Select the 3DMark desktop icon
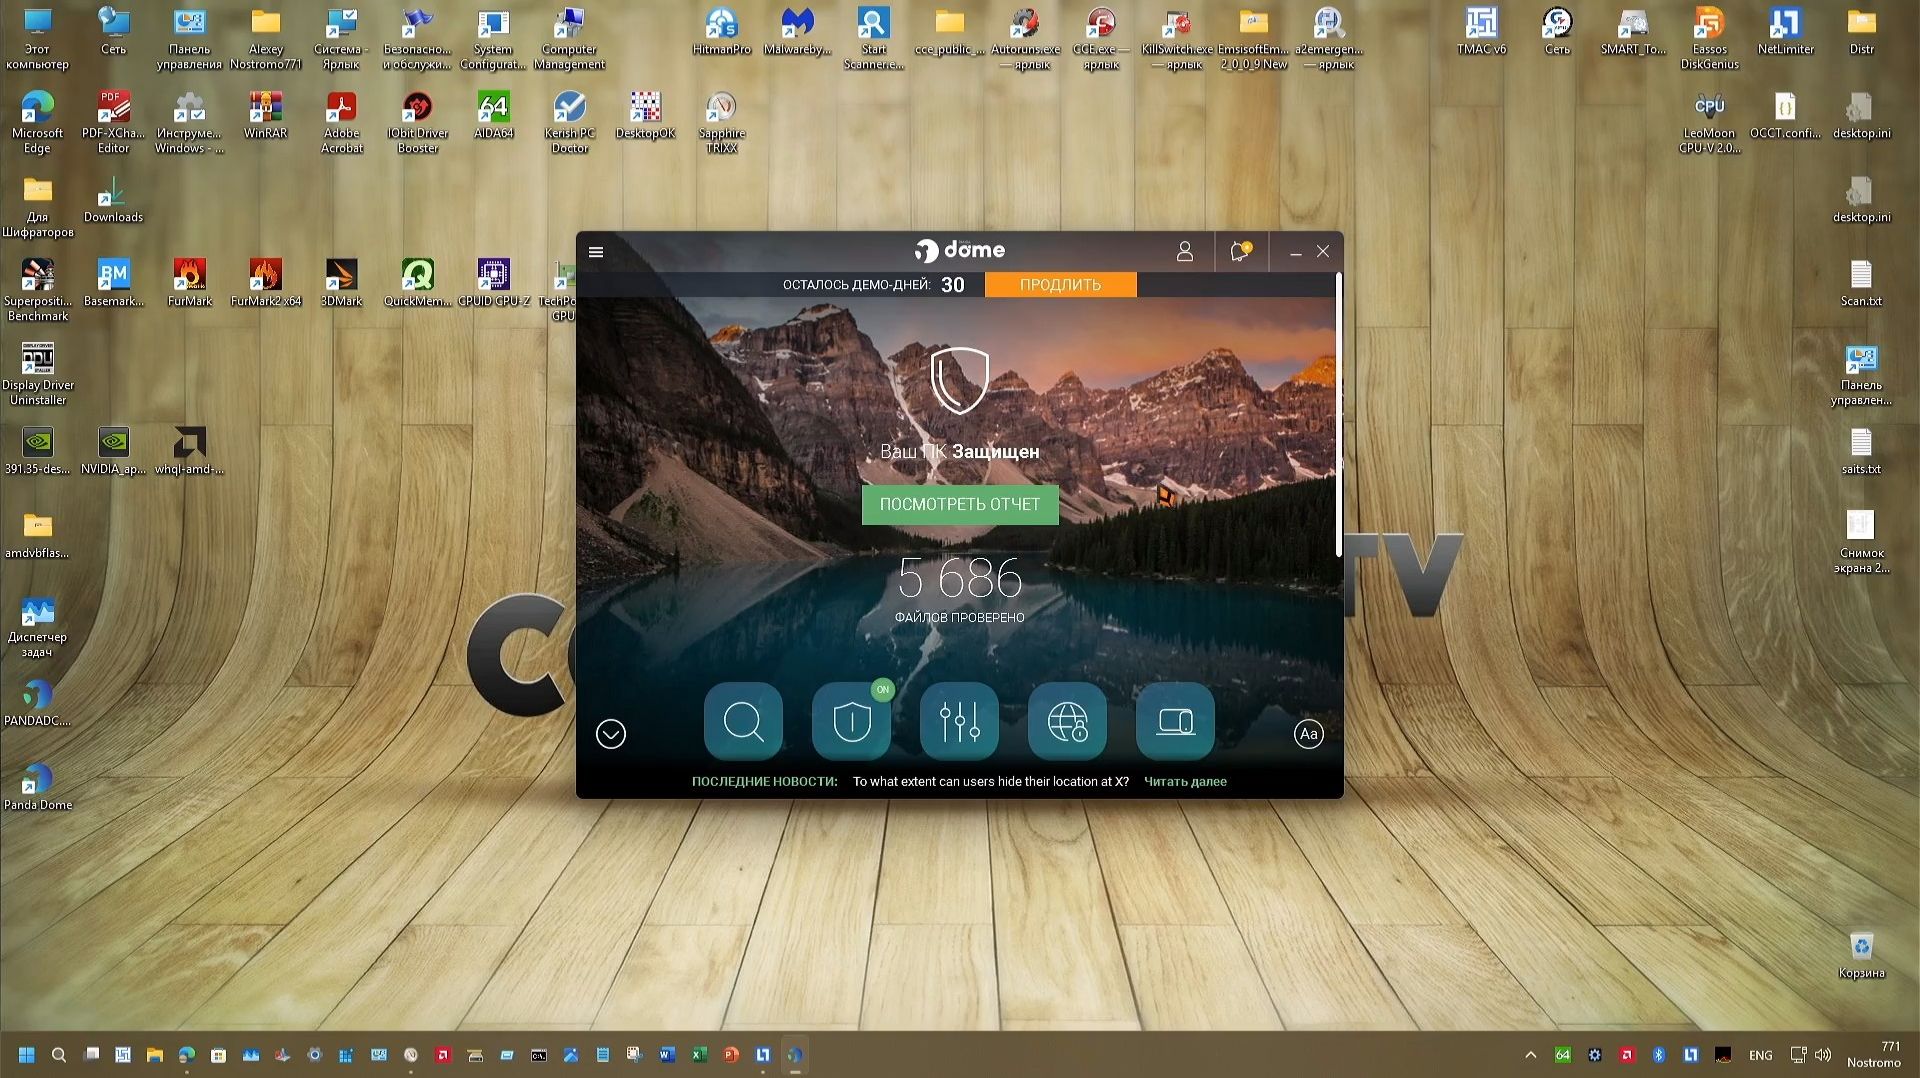1920x1078 pixels. (341, 283)
